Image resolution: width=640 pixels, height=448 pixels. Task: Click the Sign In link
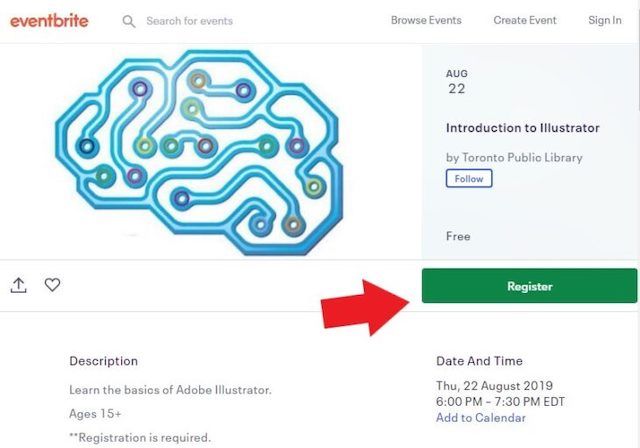(x=604, y=21)
